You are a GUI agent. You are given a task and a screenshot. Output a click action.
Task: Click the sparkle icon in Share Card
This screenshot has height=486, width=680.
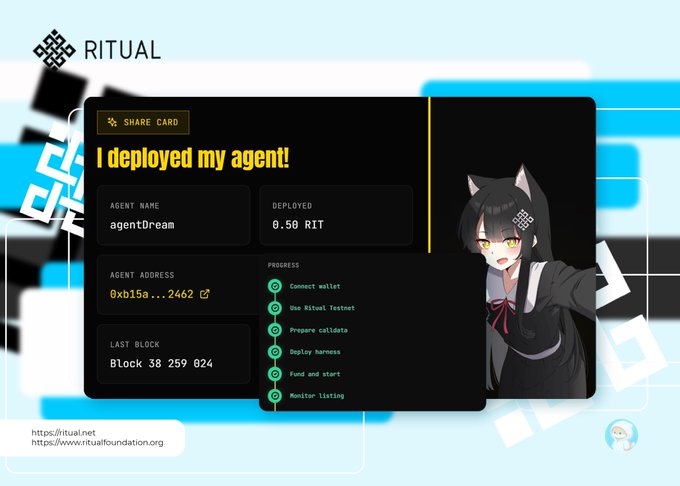112,122
